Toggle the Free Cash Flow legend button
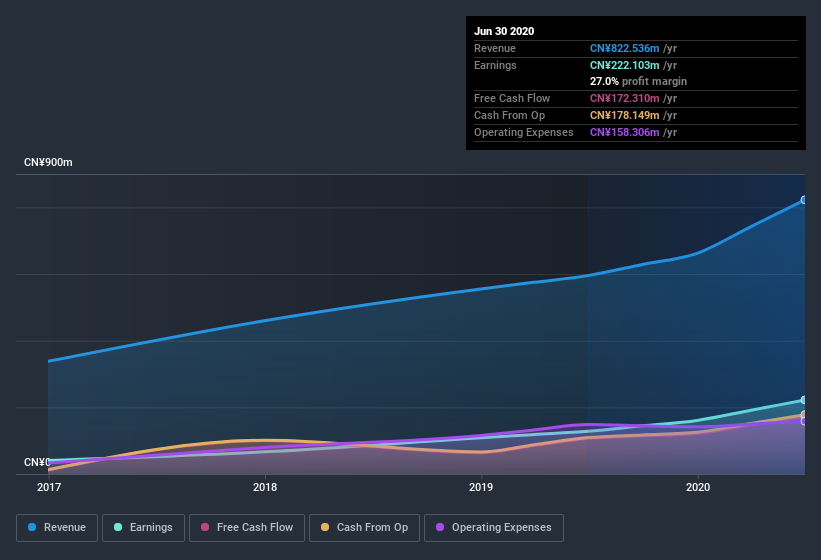 pos(247,528)
